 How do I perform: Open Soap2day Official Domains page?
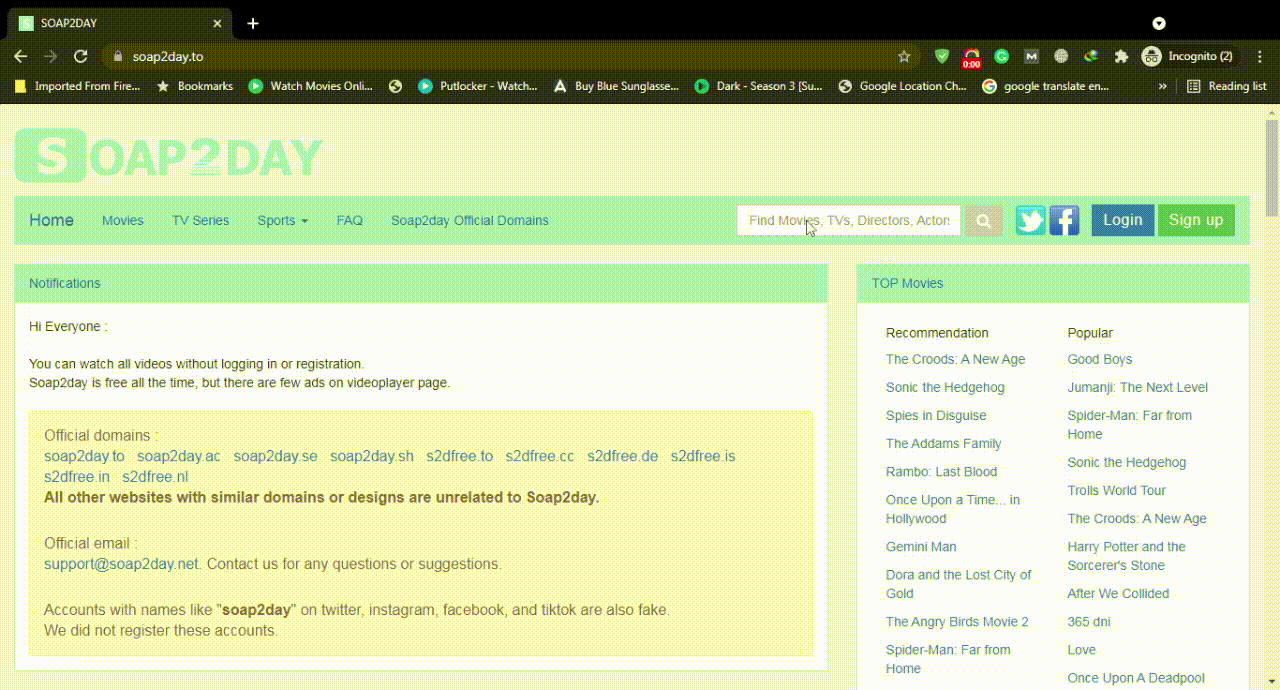[x=470, y=221]
